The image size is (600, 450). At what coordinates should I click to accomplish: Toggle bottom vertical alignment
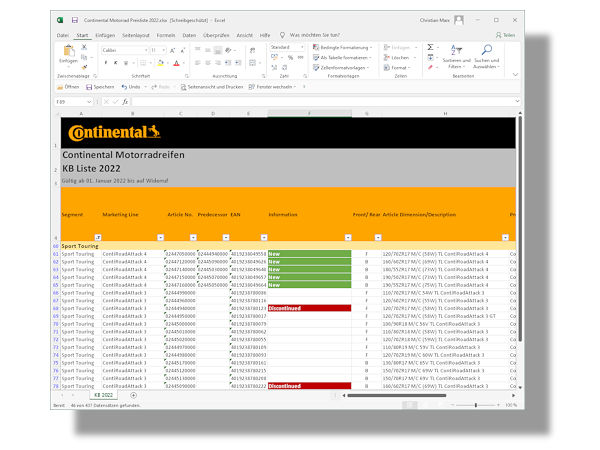218,50
